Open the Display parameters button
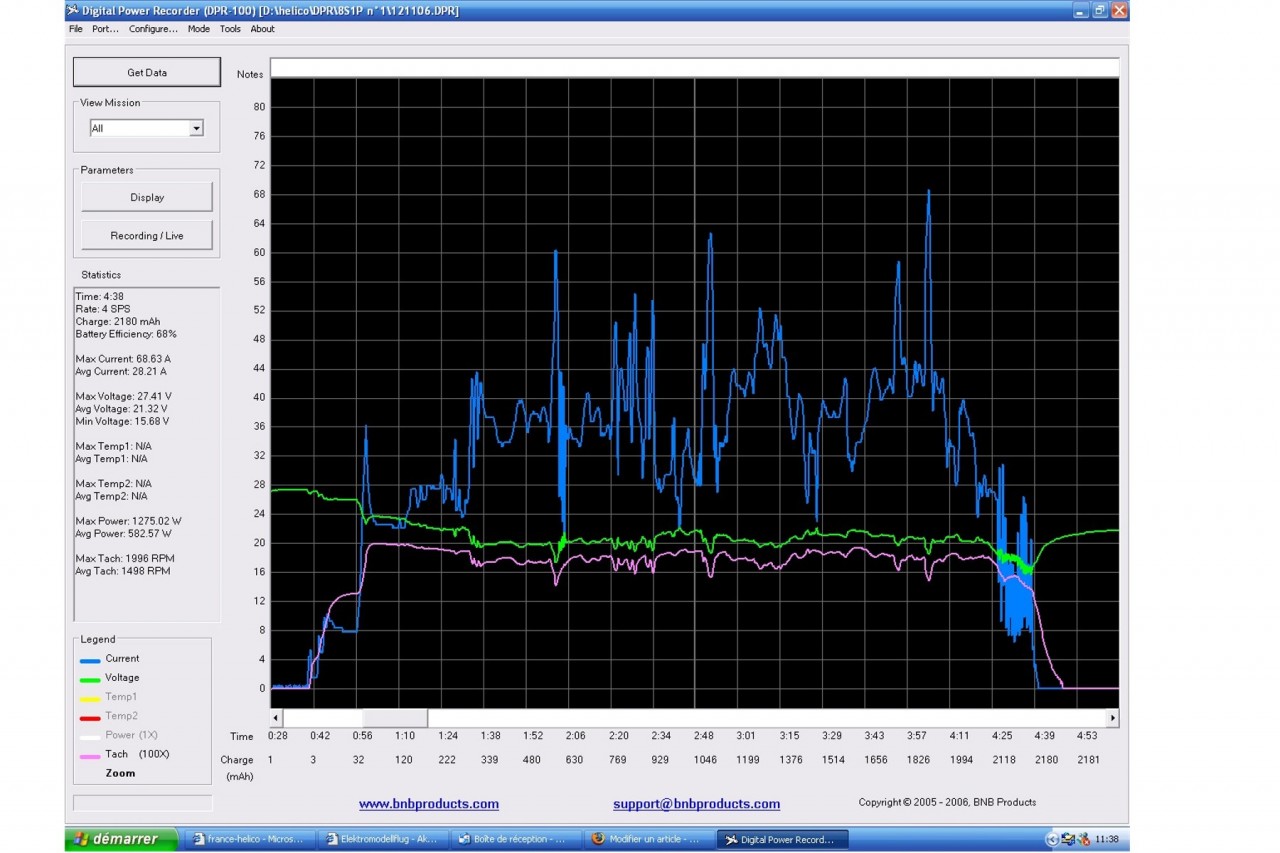Image resolution: width=1280 pixels, height=853 pixels. [x=147, y=197]
